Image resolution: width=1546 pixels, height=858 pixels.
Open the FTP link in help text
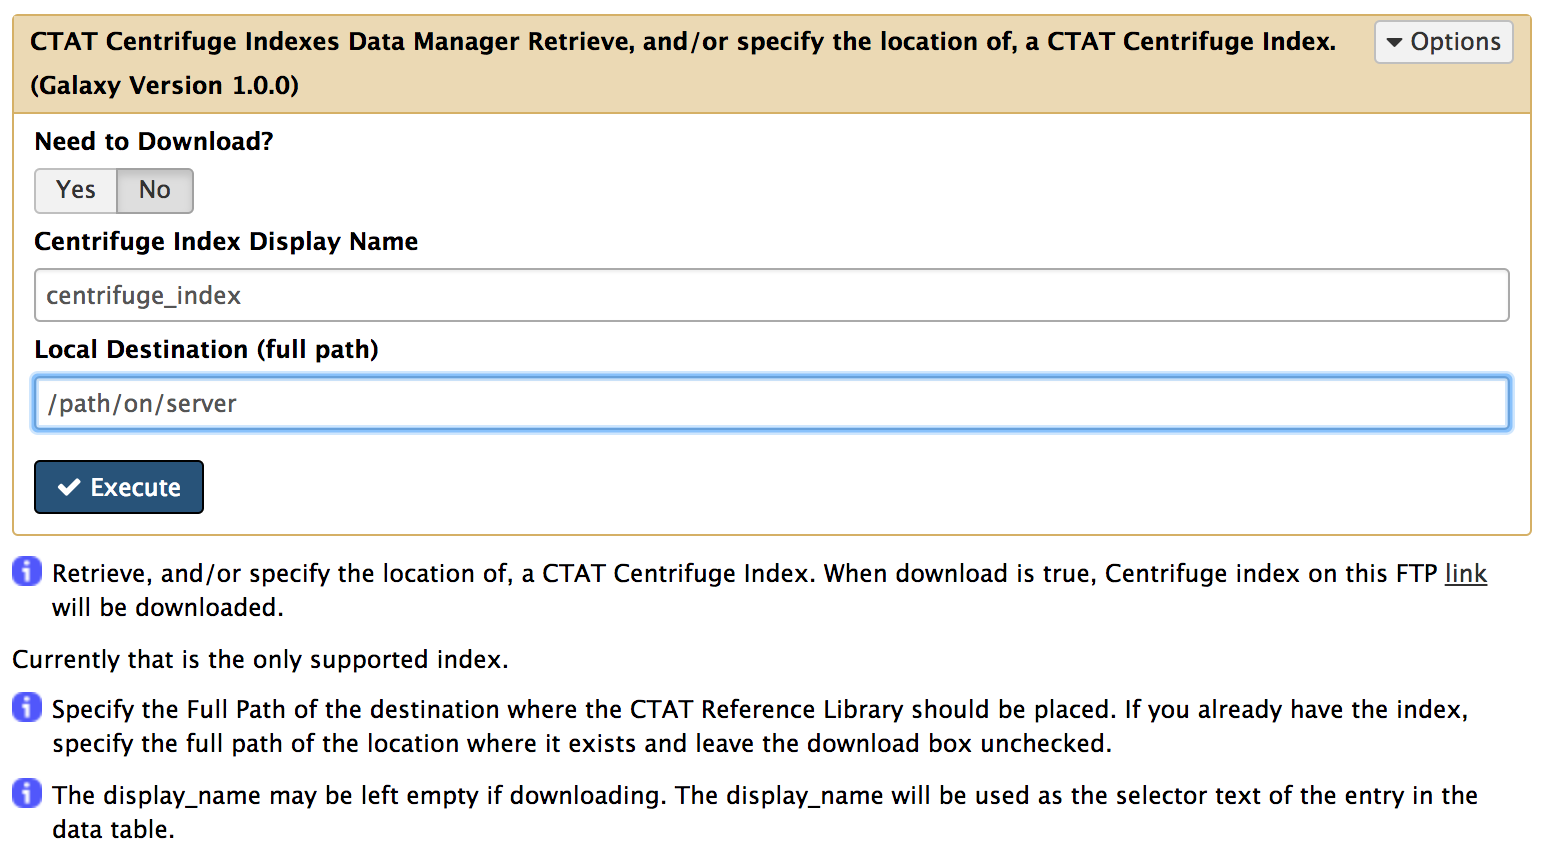pos(1465,573)
